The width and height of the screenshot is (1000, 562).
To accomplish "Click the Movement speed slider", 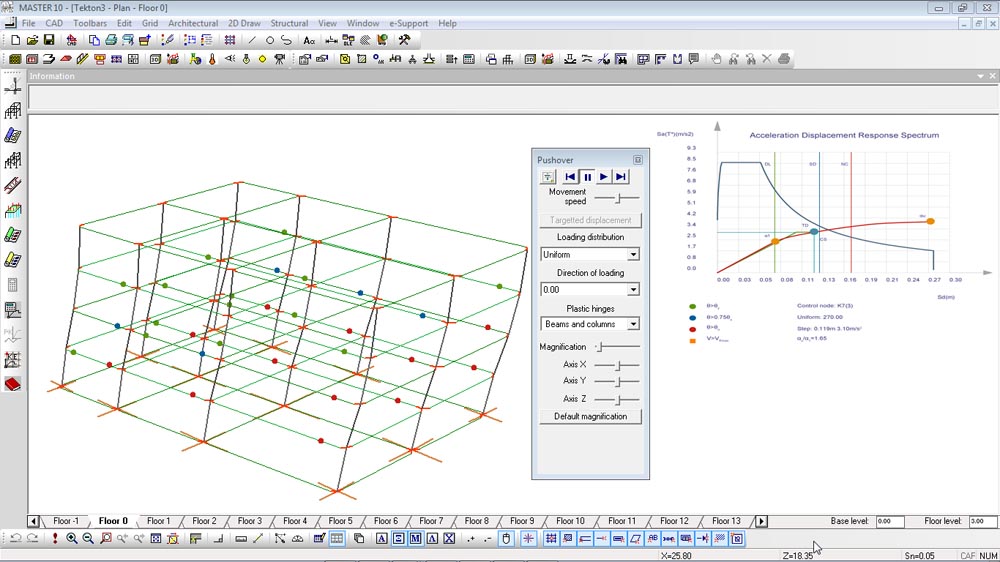I will (x=617, y=198).
